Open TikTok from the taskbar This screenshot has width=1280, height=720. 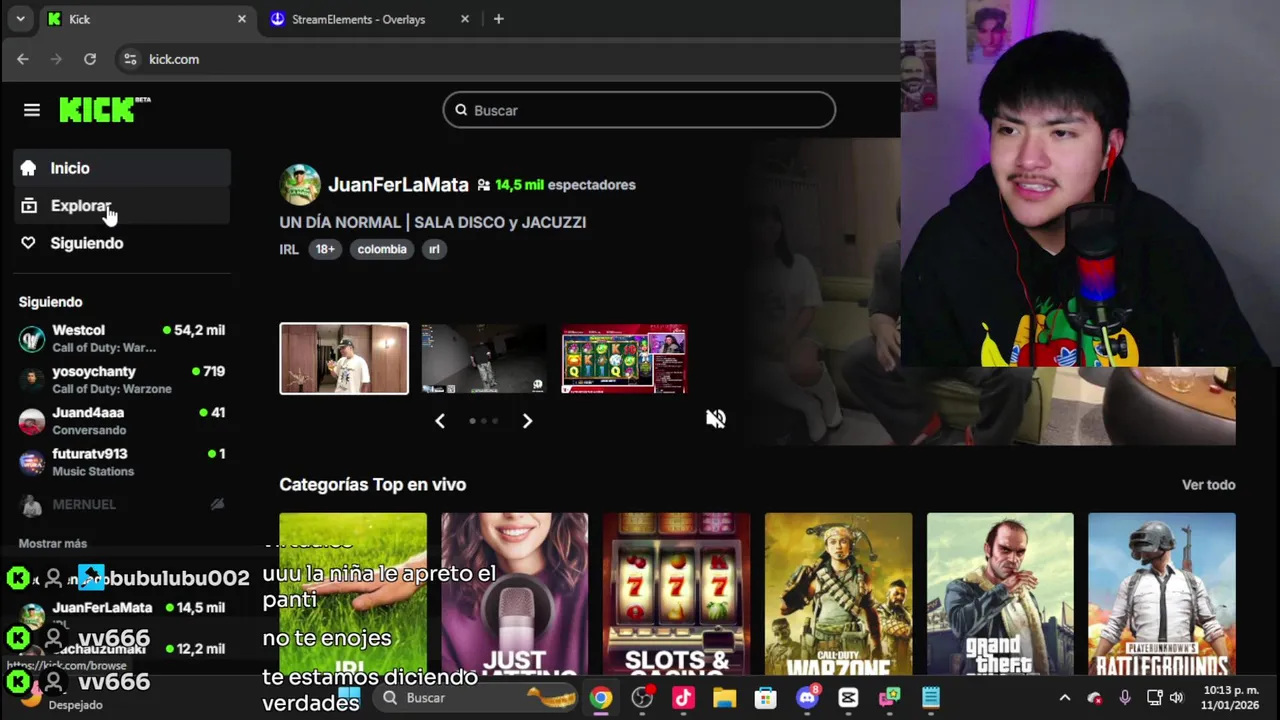pos(683,698)
